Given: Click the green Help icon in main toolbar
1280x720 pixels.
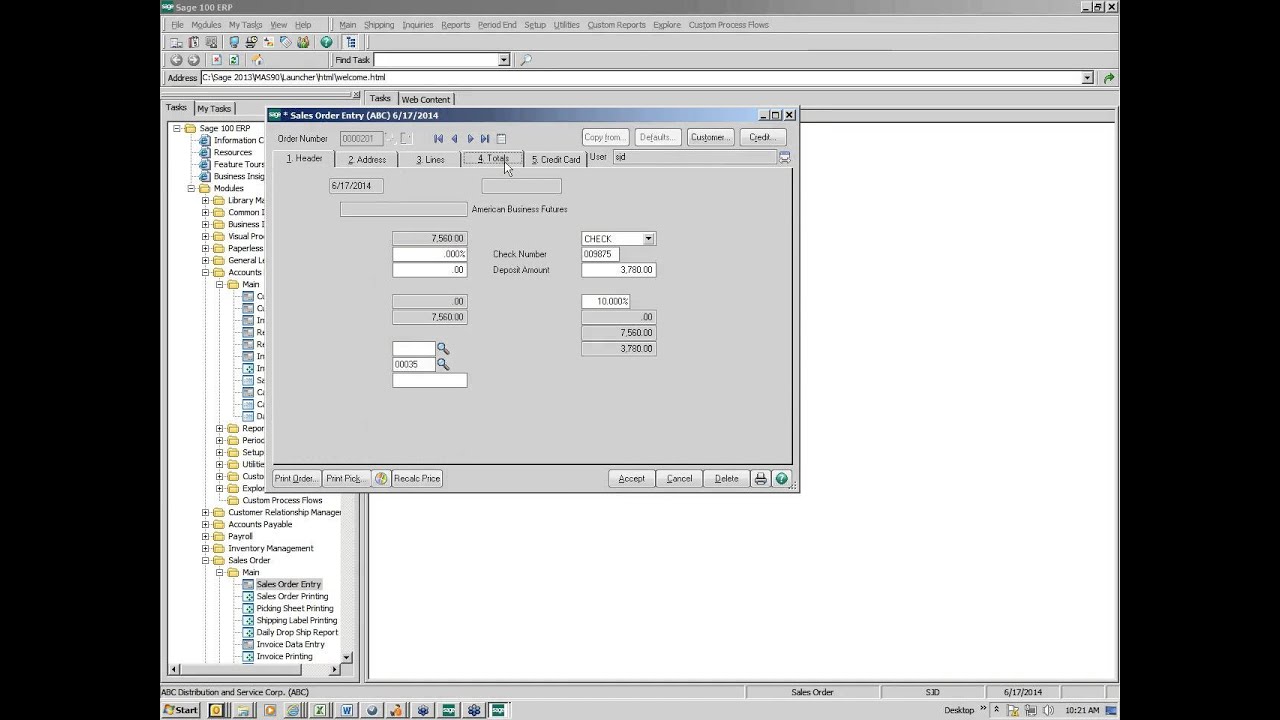Looking at the screenshot, I should 326,42.
